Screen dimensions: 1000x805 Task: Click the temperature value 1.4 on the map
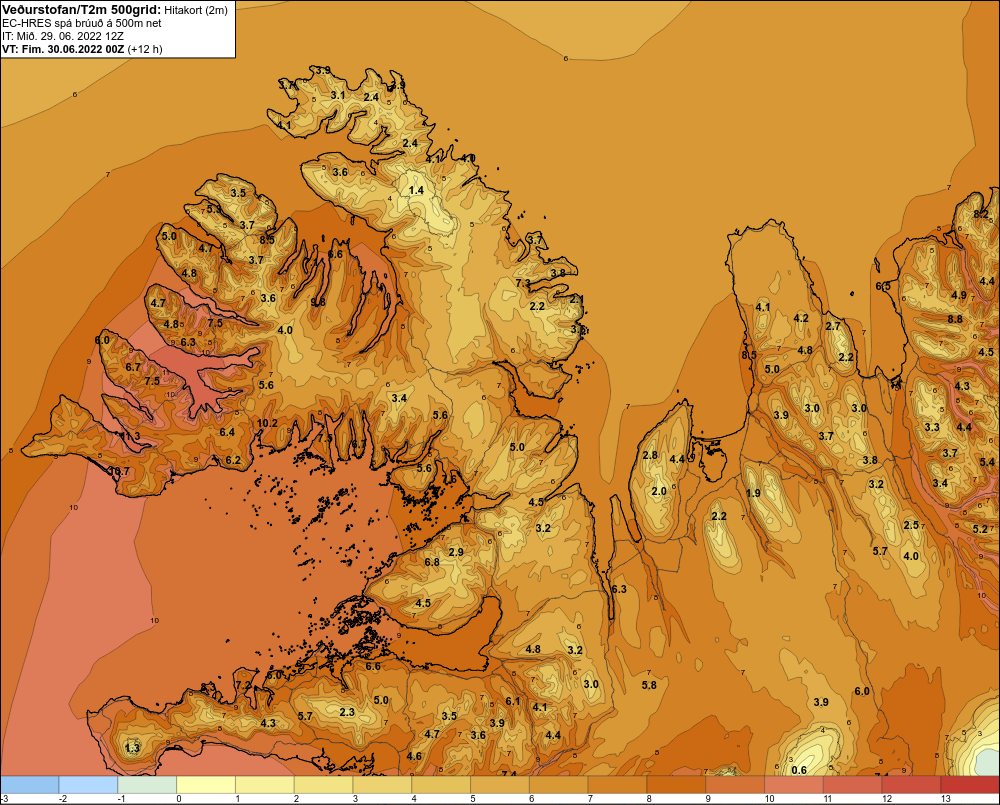416,190
